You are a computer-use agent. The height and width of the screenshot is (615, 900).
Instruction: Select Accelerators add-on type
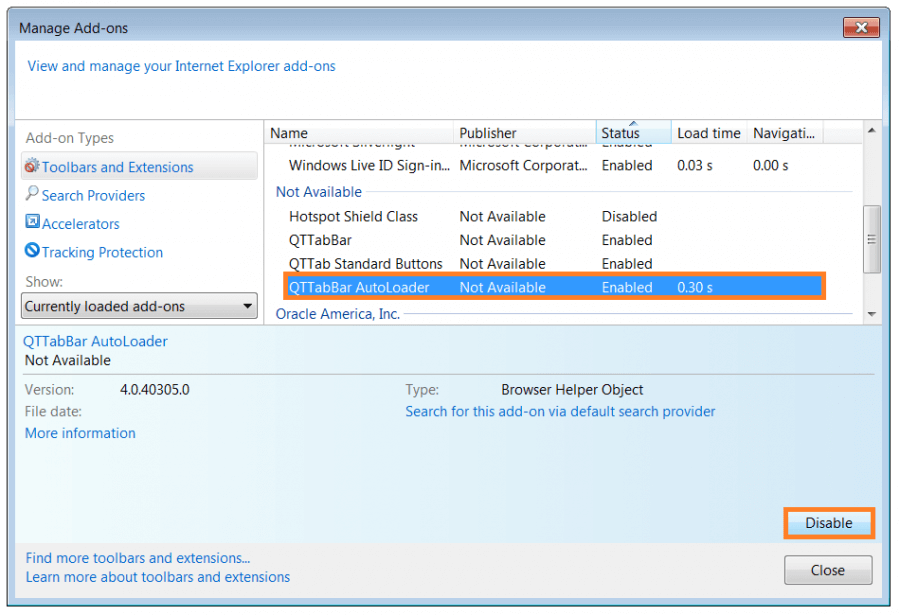click(x=80, y=224)
